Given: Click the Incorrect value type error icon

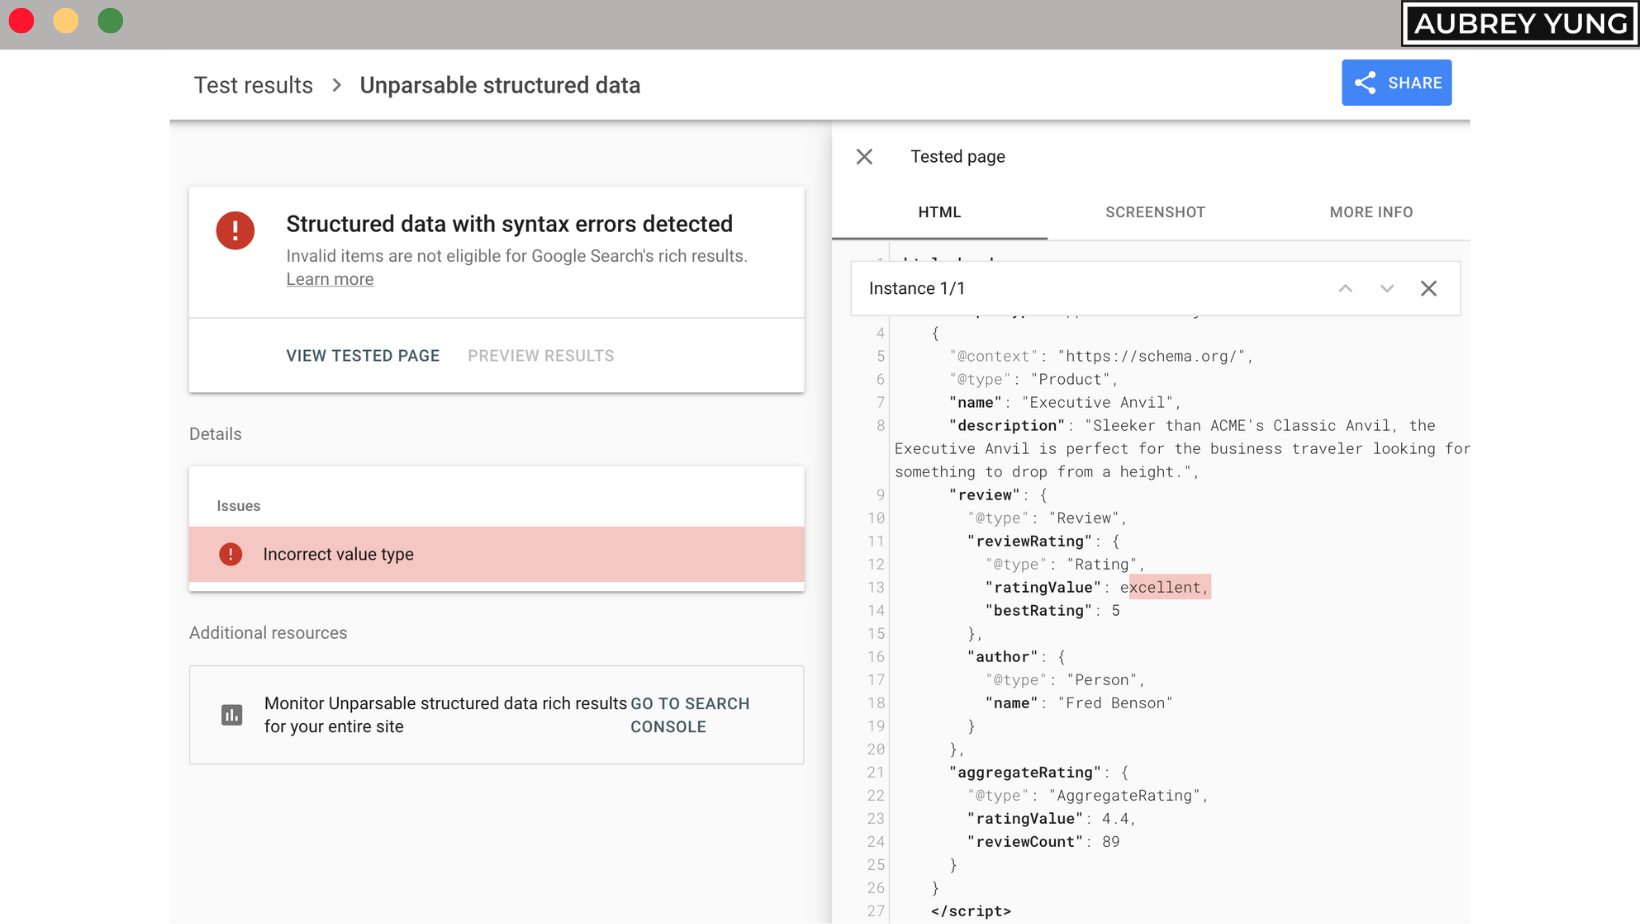Looking at the screenshot, I should point(231,554).
